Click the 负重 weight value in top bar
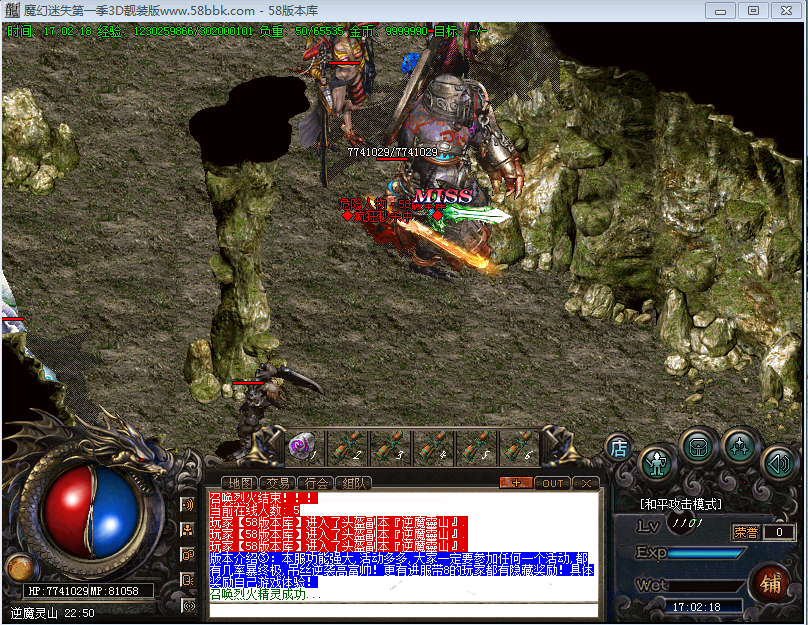The height and width of the screenshot is (625, 808). click(x=301, y=31)
